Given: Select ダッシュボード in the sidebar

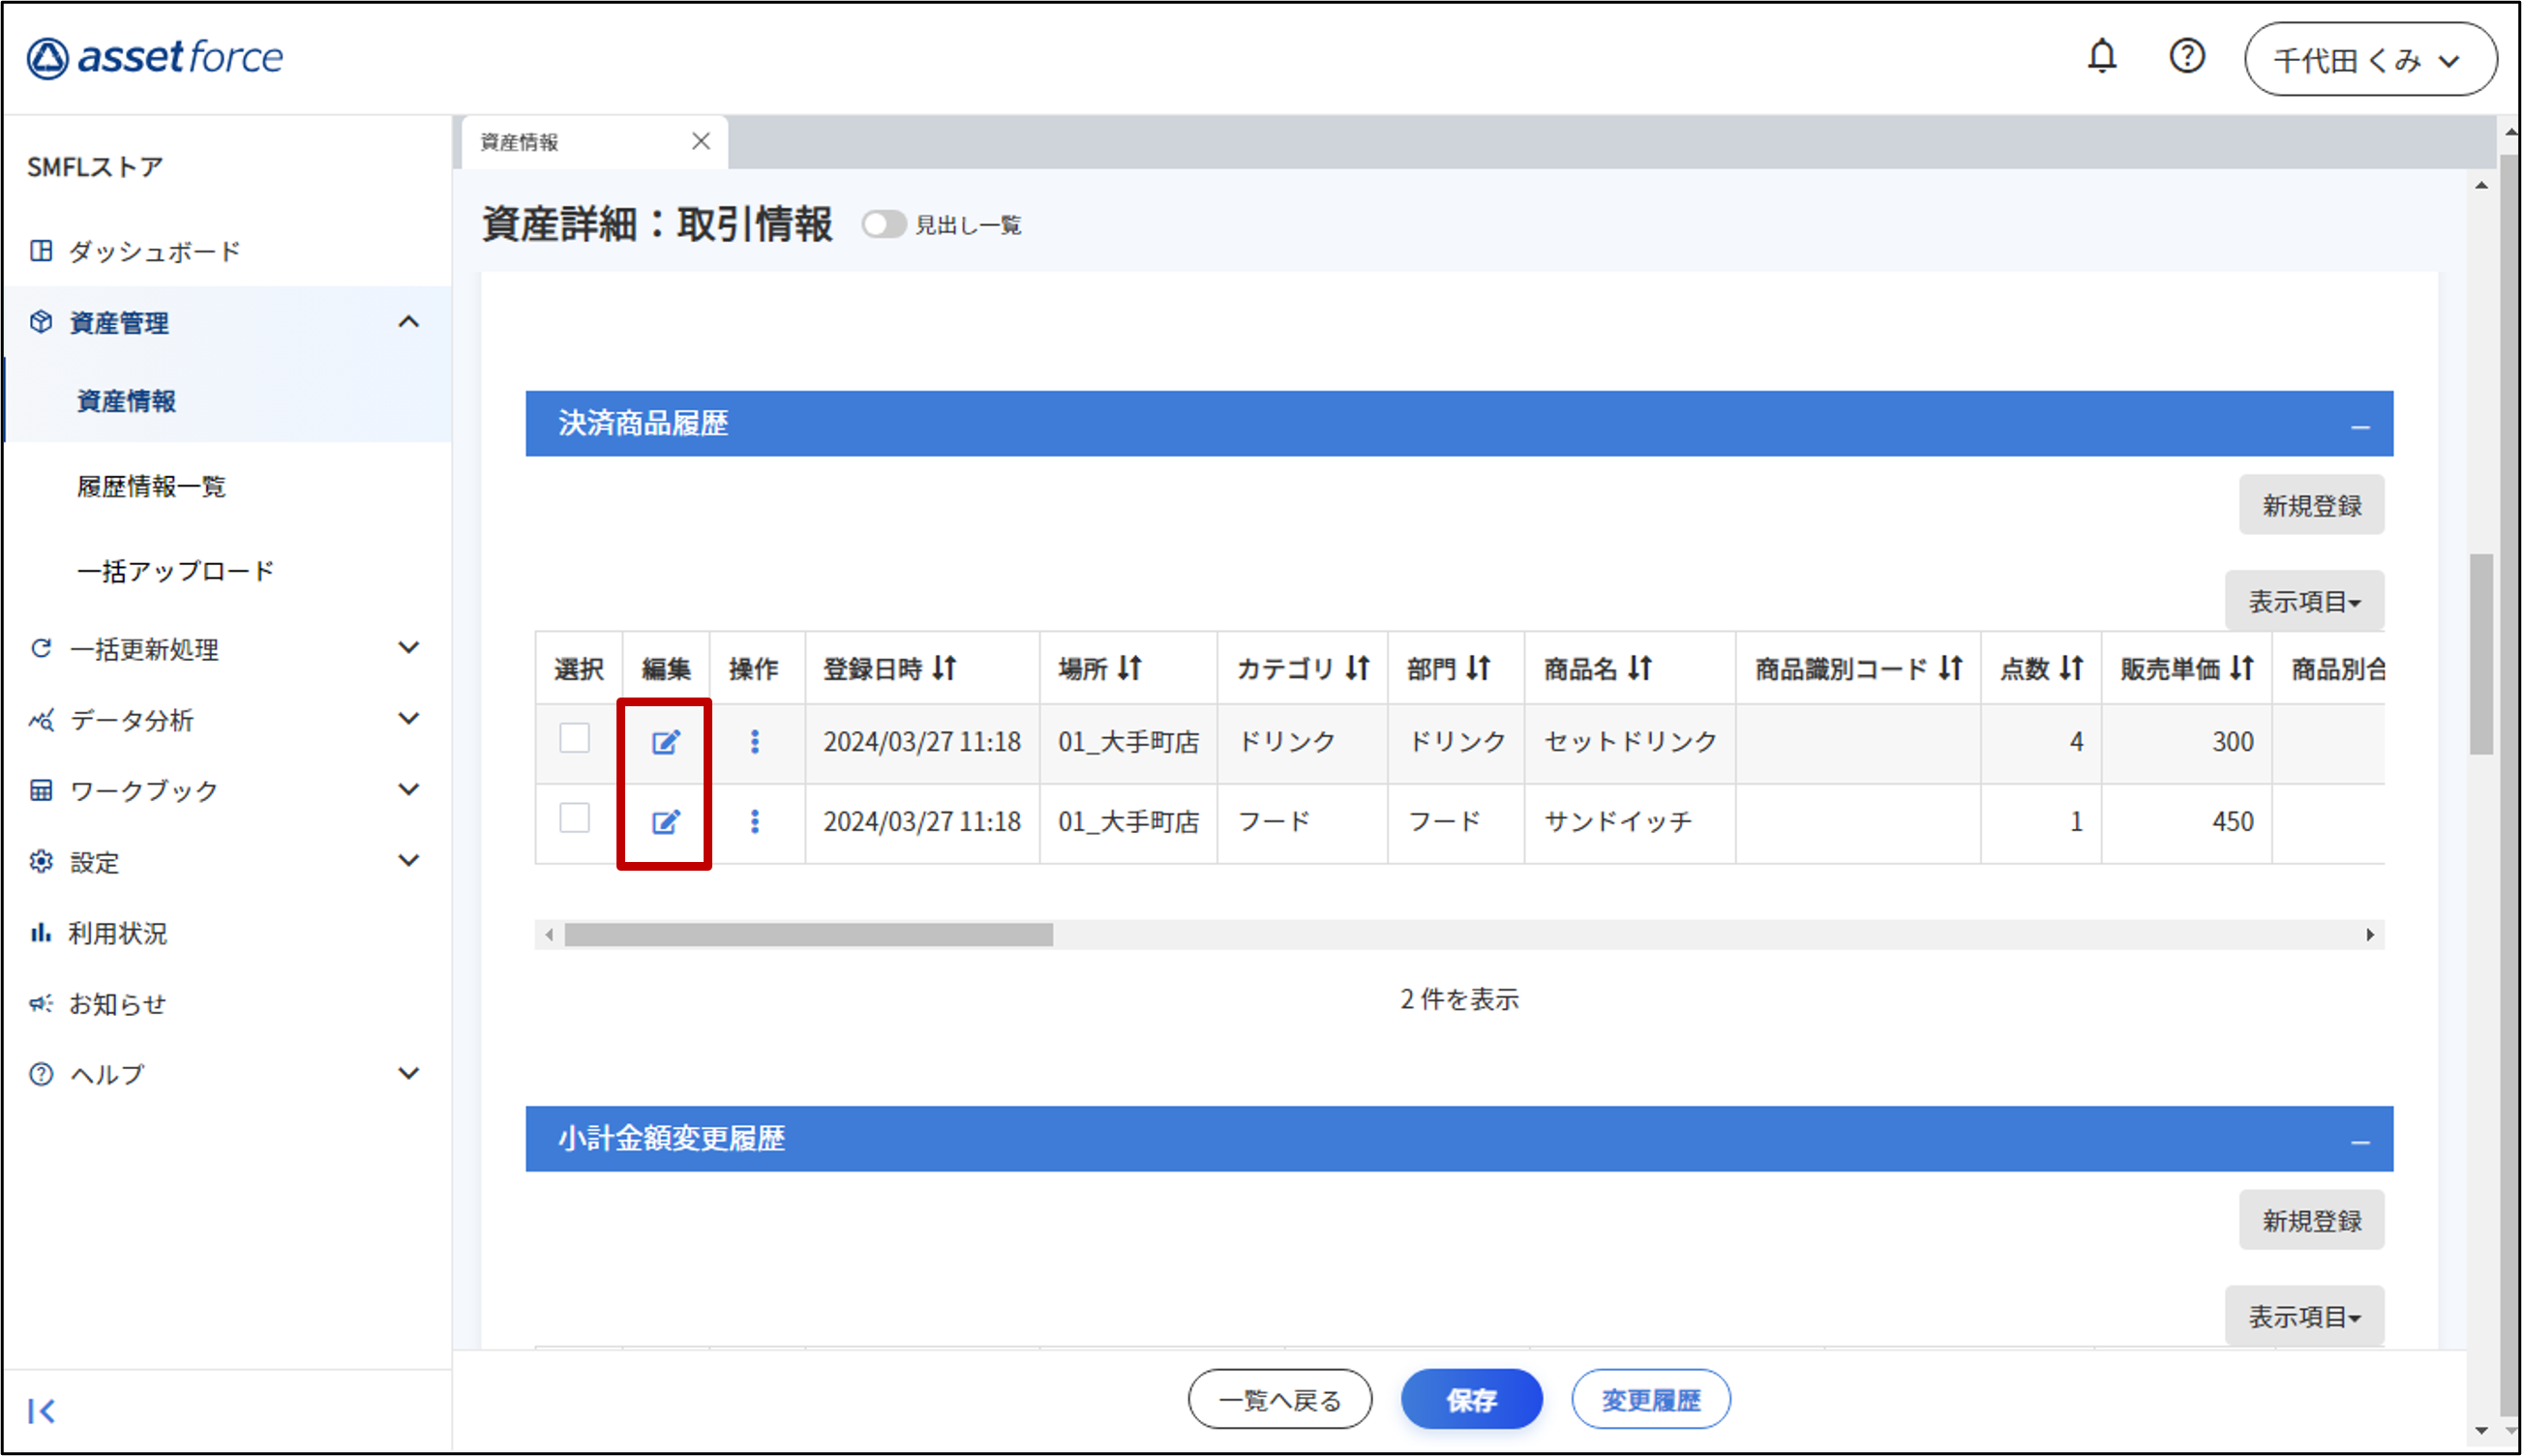Looking at the screenshot, I should [x=154, y=252].
